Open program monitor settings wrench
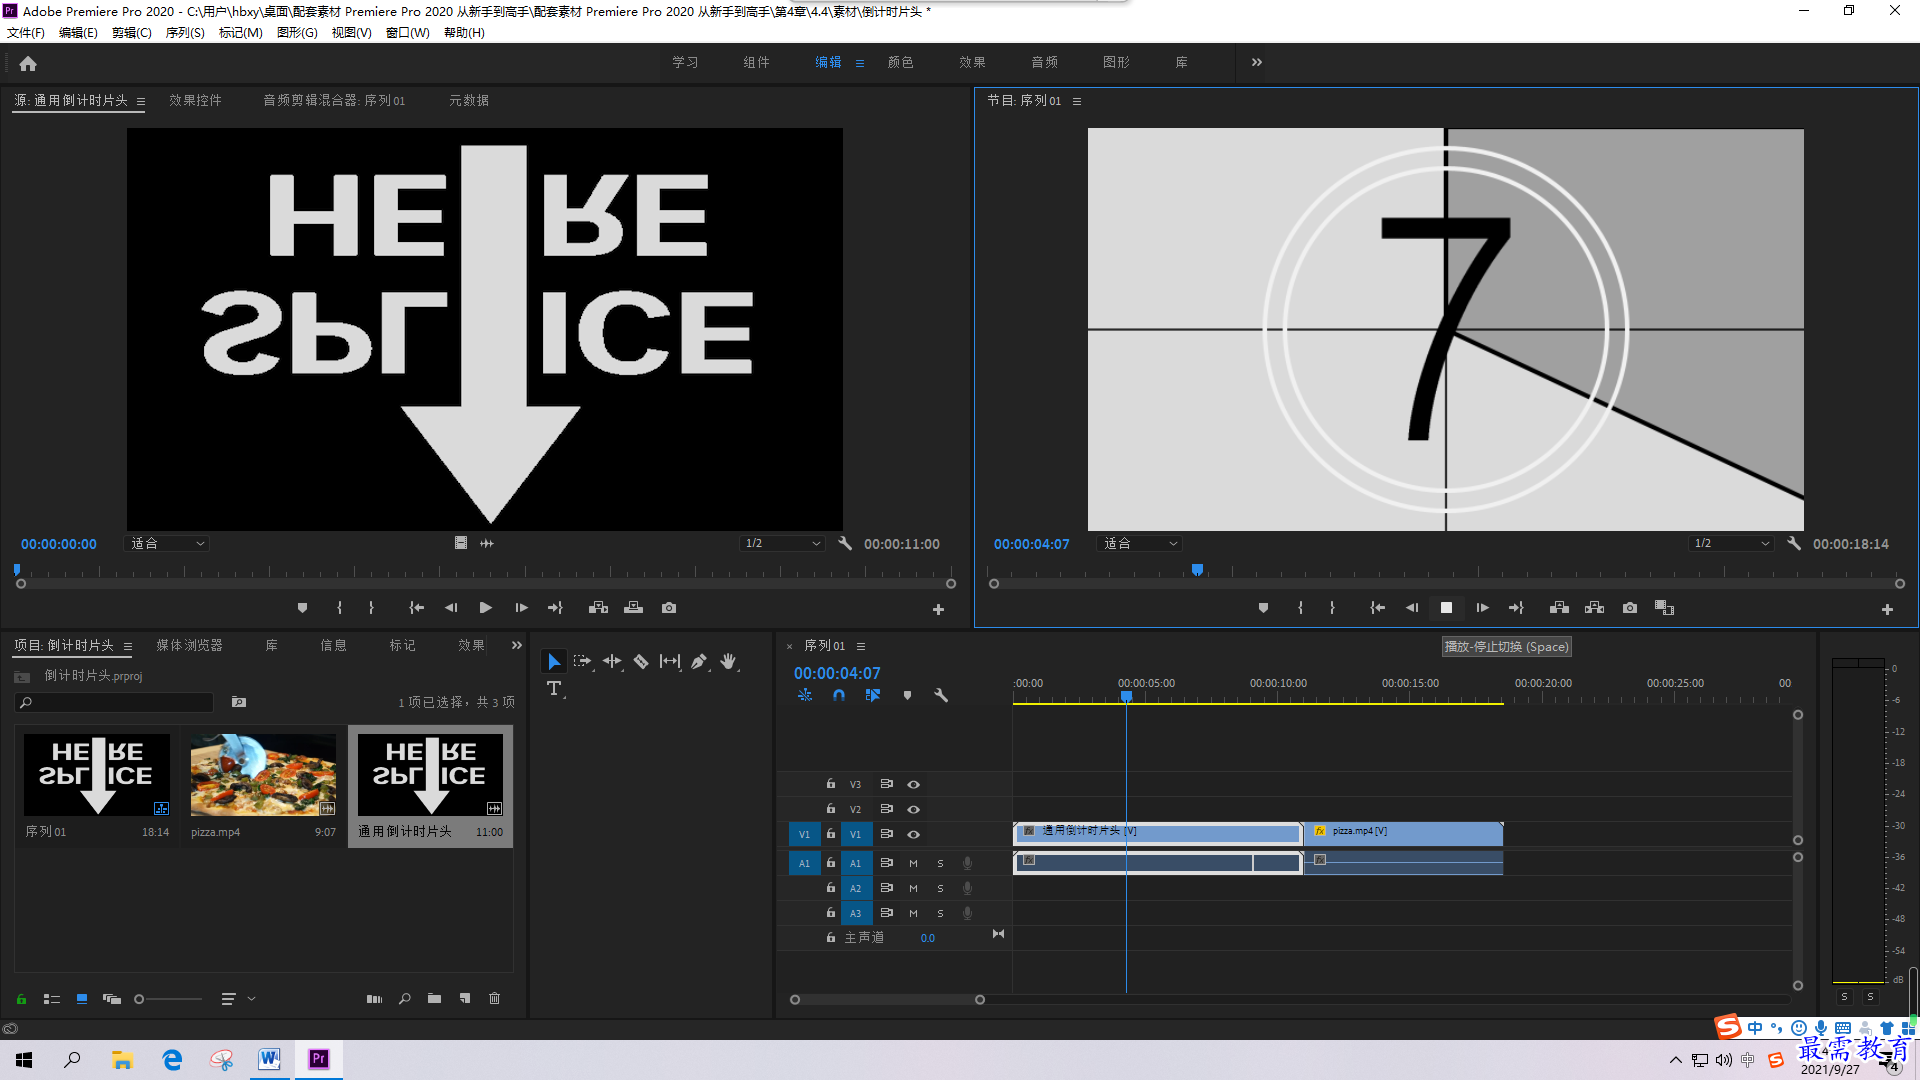The height and width of the screenshot is (1080, 1920). (x=1794, y=544)
